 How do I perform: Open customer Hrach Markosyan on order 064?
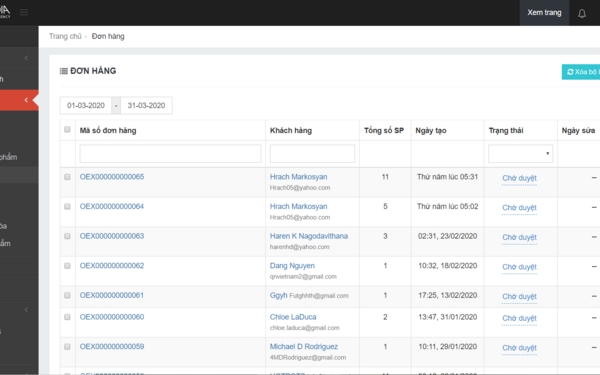pos(298,207)
